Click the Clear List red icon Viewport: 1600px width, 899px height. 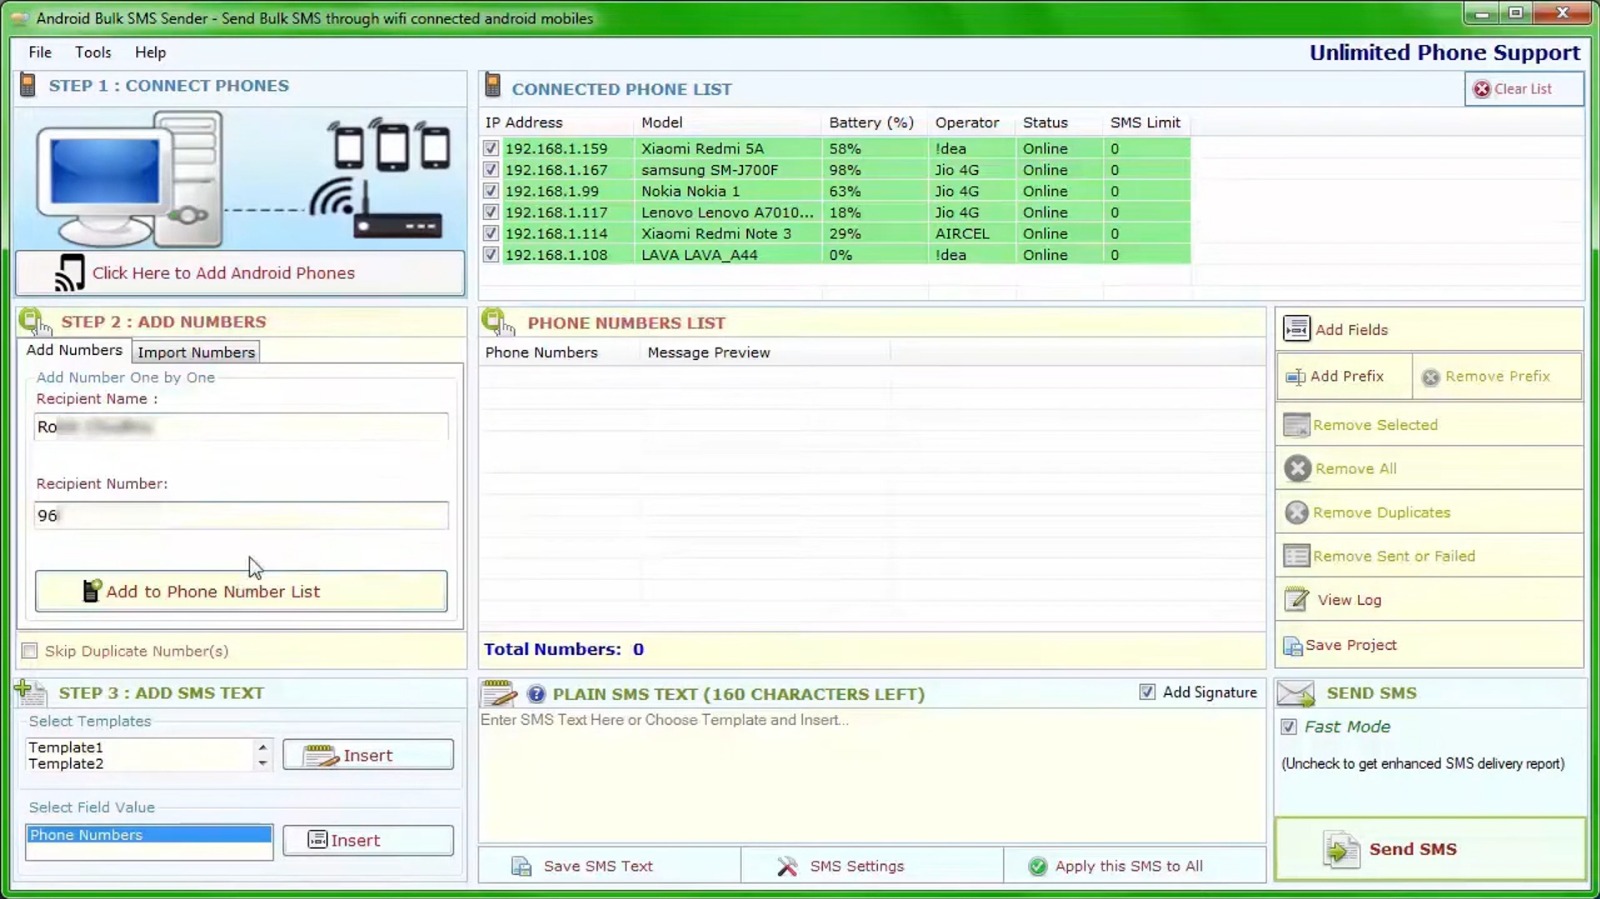[1482, 89]
